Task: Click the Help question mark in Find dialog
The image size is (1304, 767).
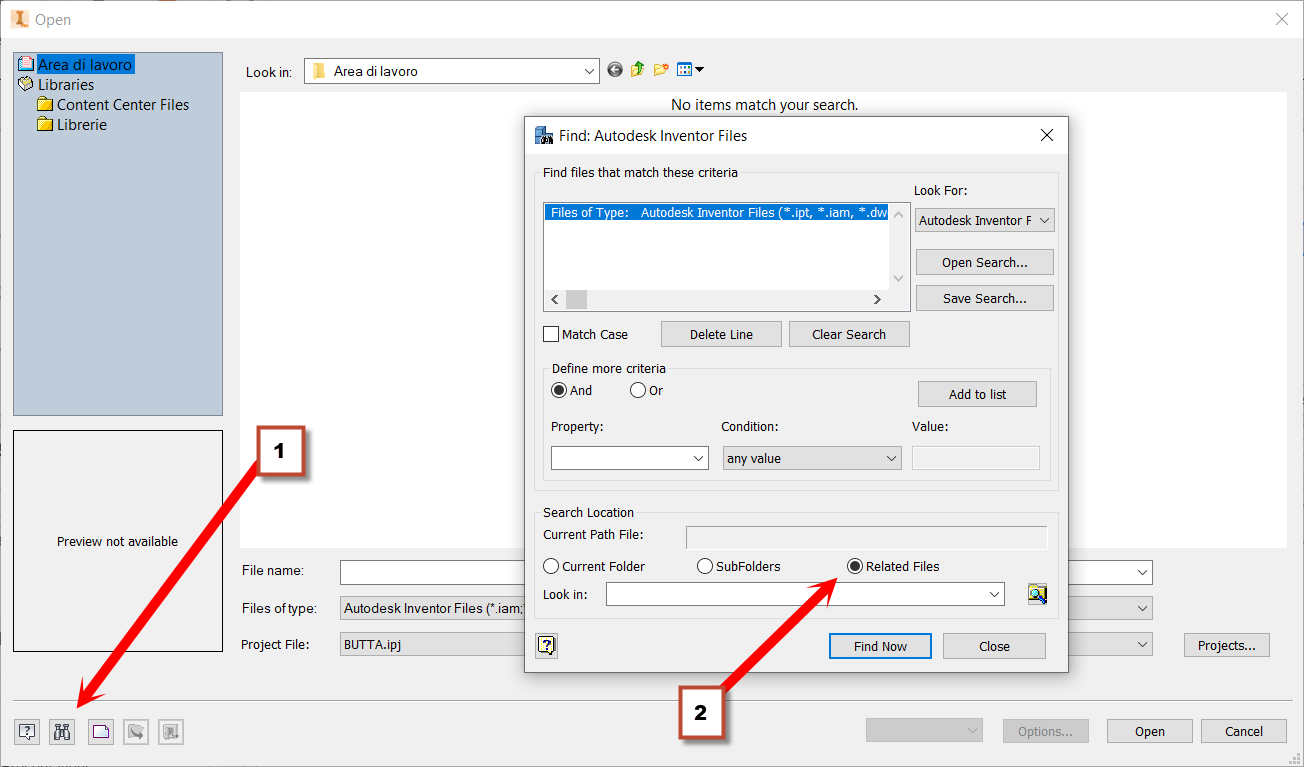Action: pos(546,646)
